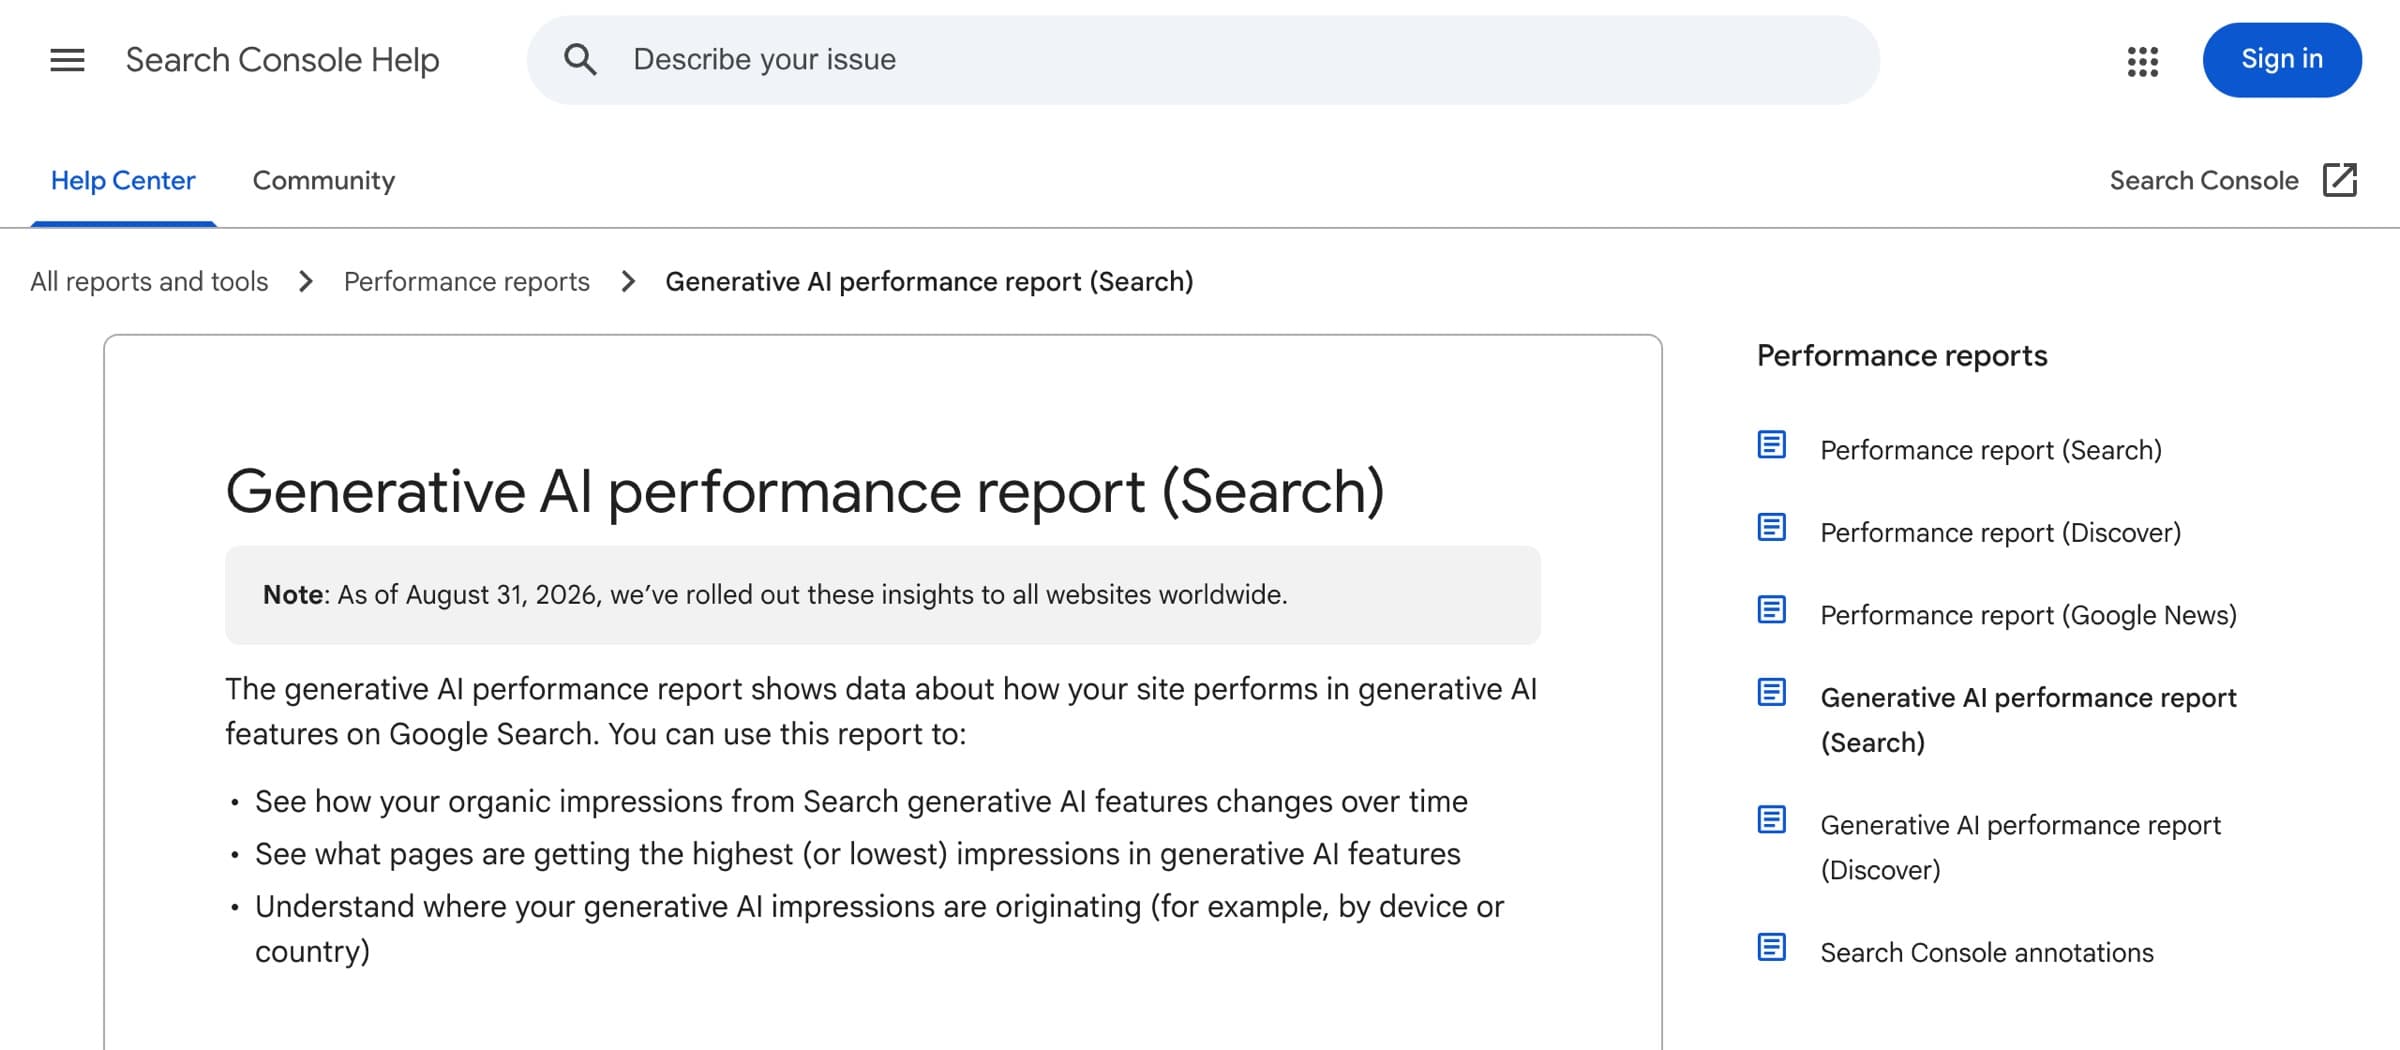The image size is (2400, 1050).
Task: Open Generative AI performance report (Discover) article
Action: pyautogui.click(x=2020, y=847)
